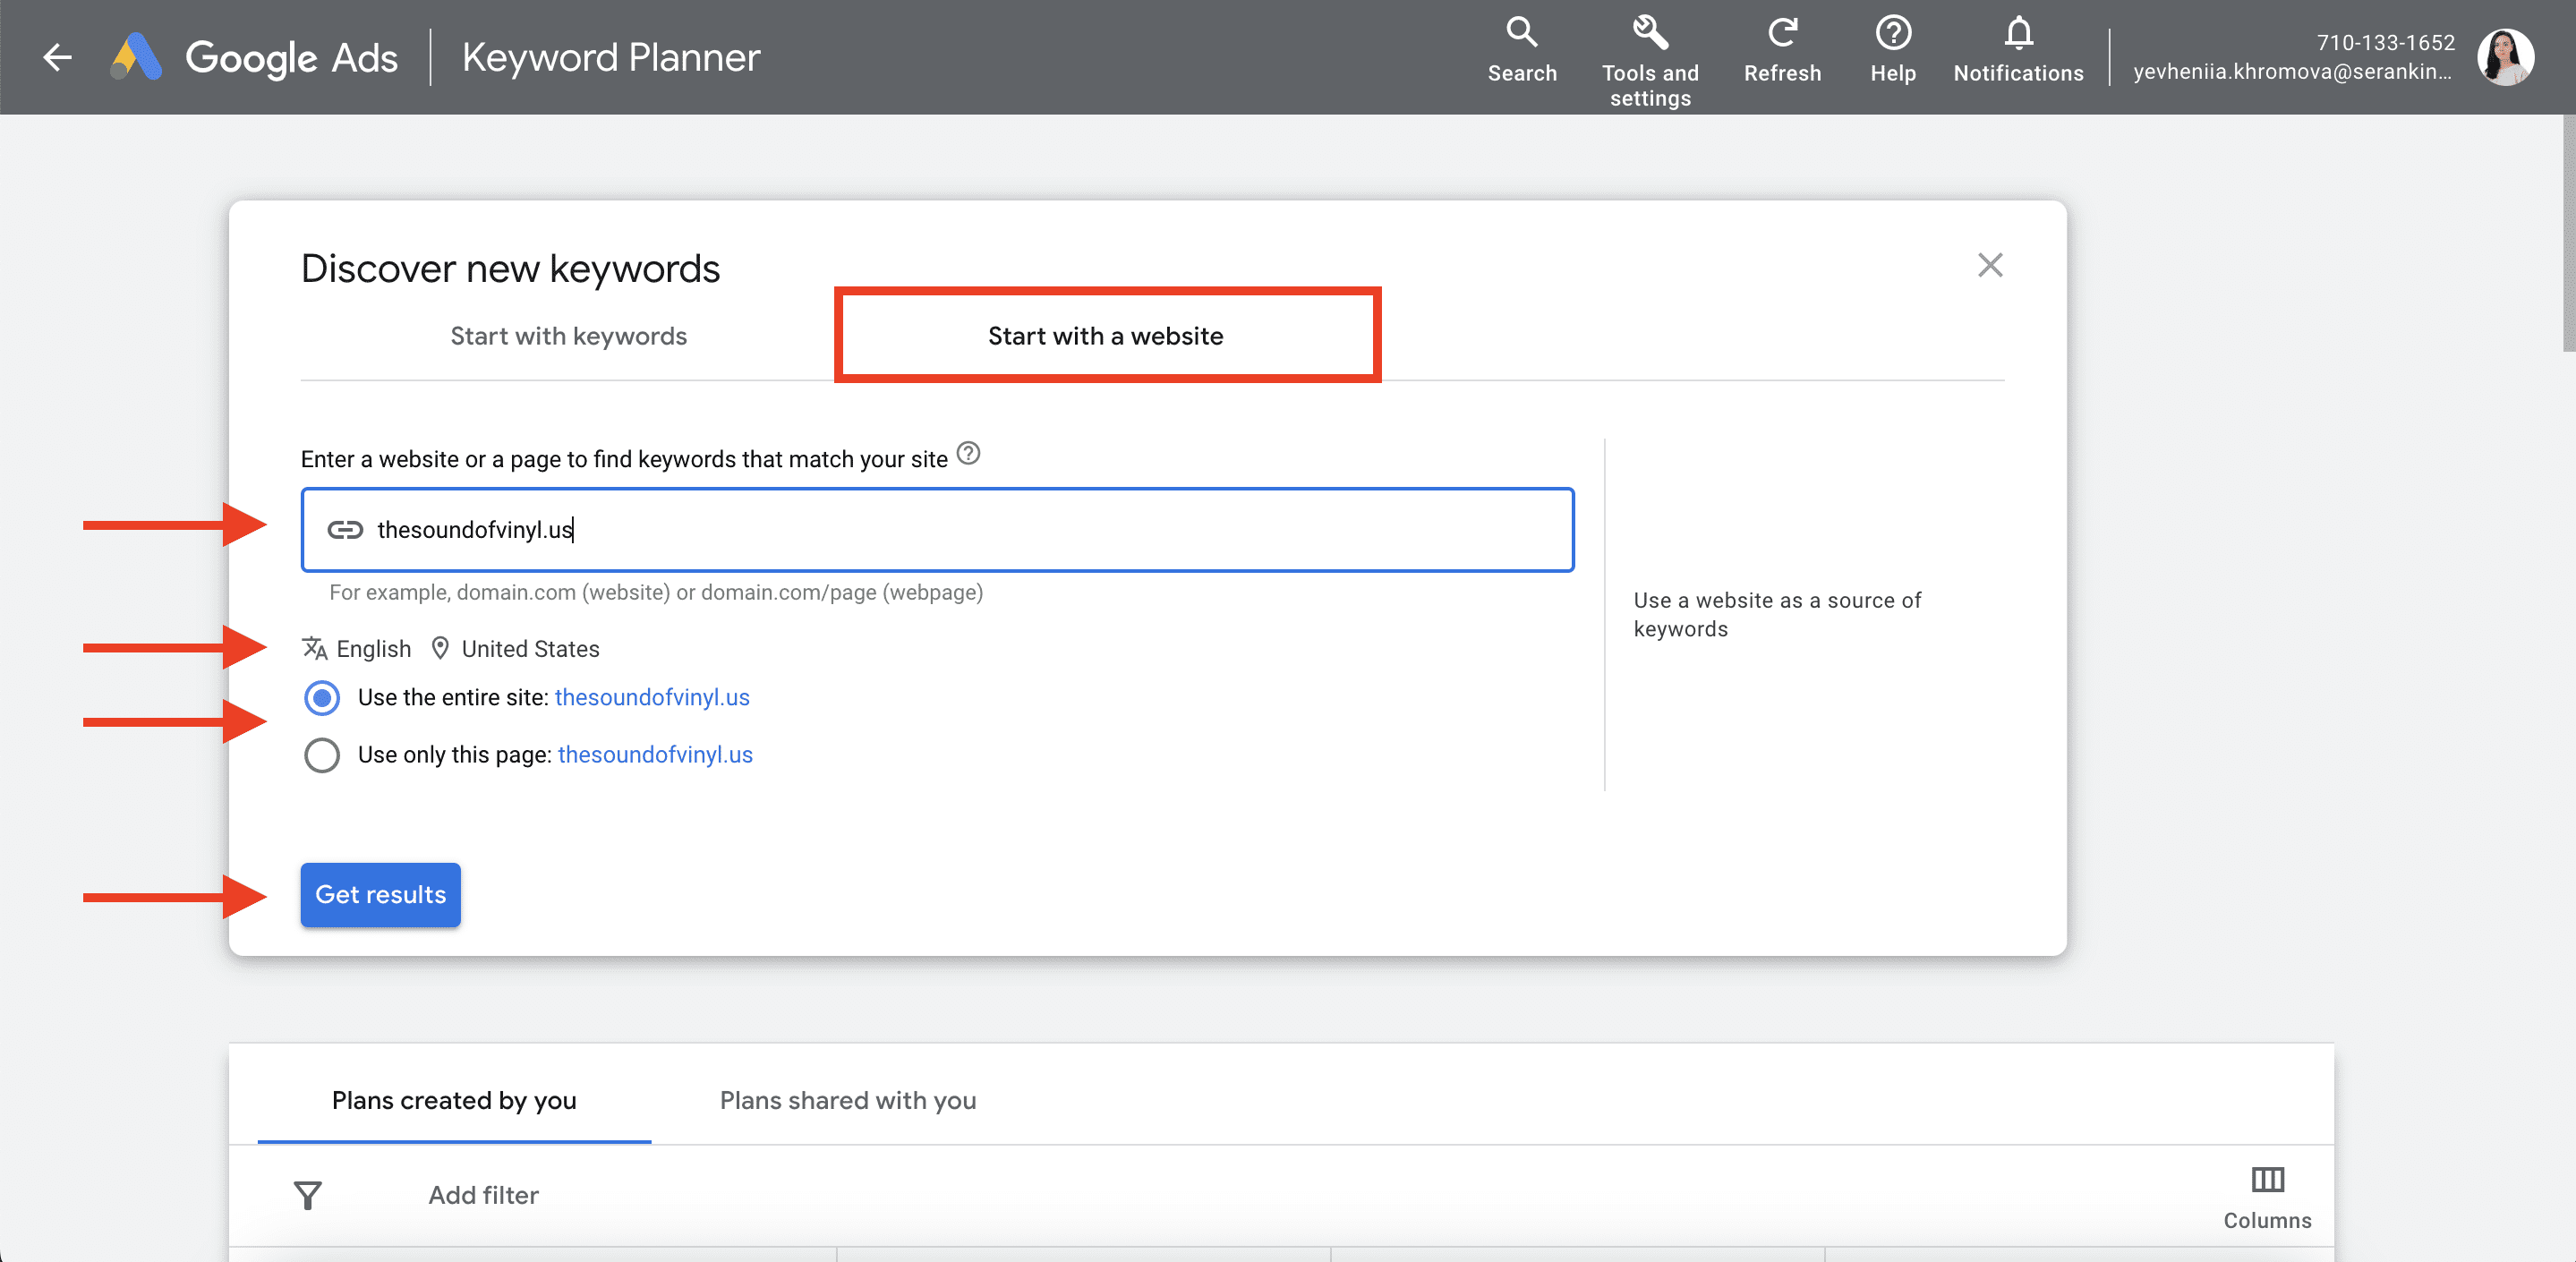Open the account profile avatar
2576x1262 pixels.
(x=2505, y=57)
